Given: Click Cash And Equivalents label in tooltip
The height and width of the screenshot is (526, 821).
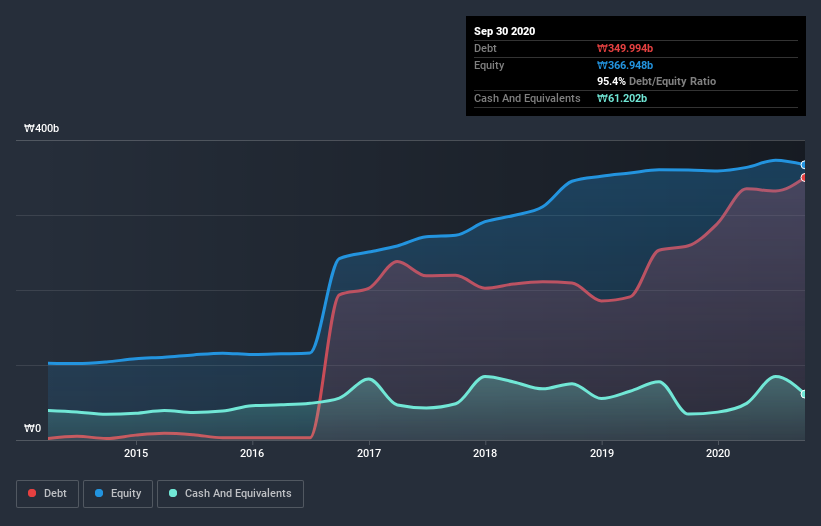Looking at the screenshot, I should (527, 98).
